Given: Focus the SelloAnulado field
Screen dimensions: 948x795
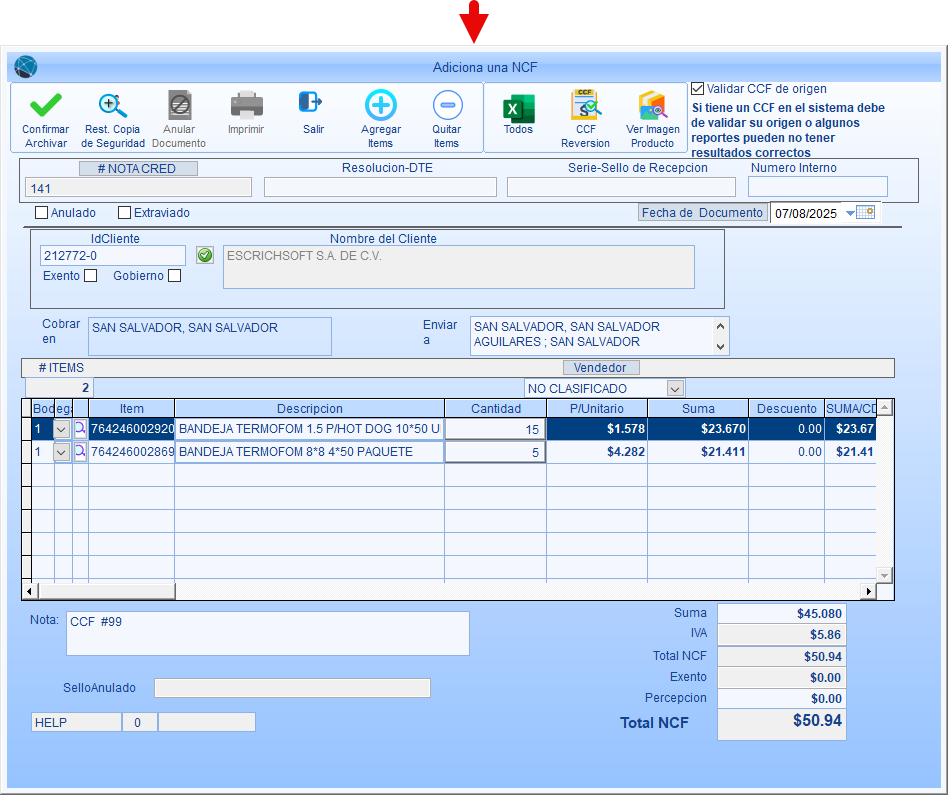Looking at the screenshot, I should pos(293,688).
